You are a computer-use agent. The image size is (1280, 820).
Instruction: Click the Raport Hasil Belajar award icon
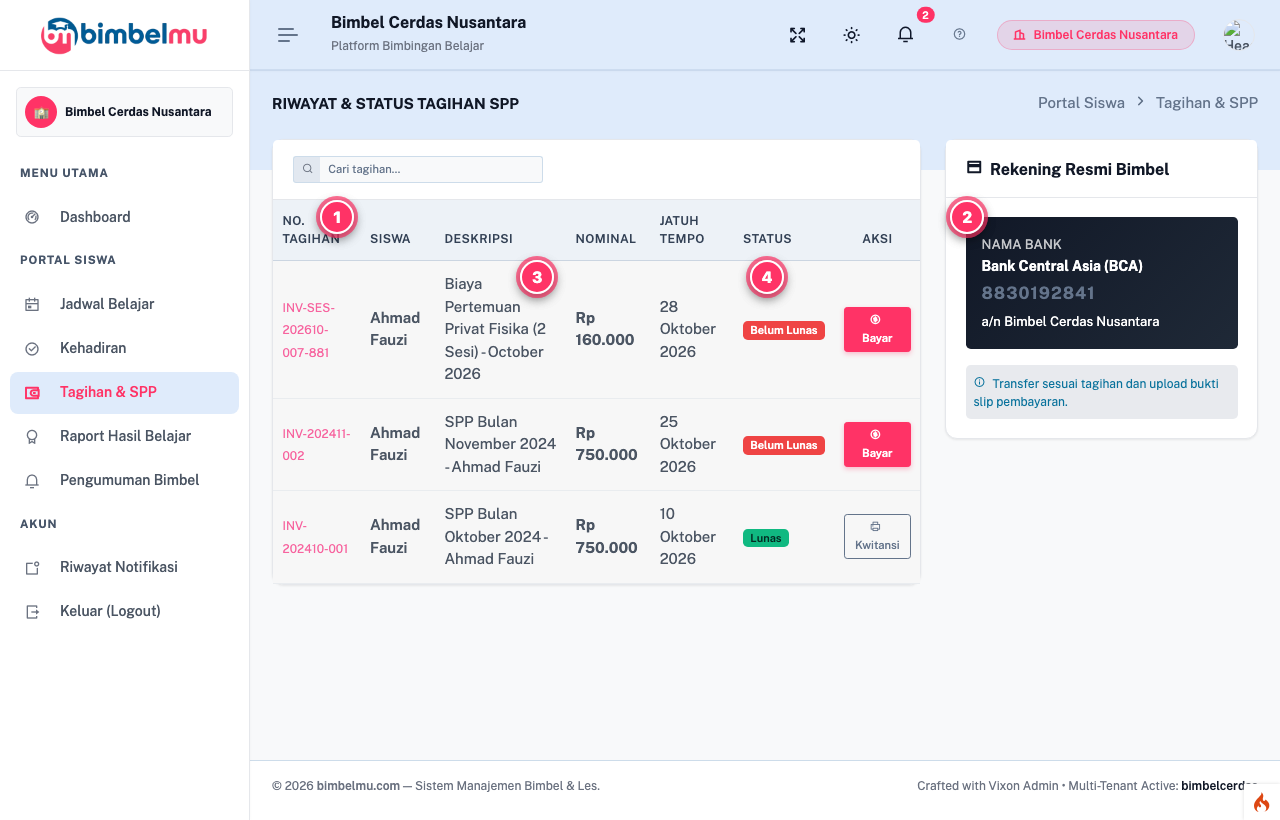pyautogui.click(x=32, y=436)
